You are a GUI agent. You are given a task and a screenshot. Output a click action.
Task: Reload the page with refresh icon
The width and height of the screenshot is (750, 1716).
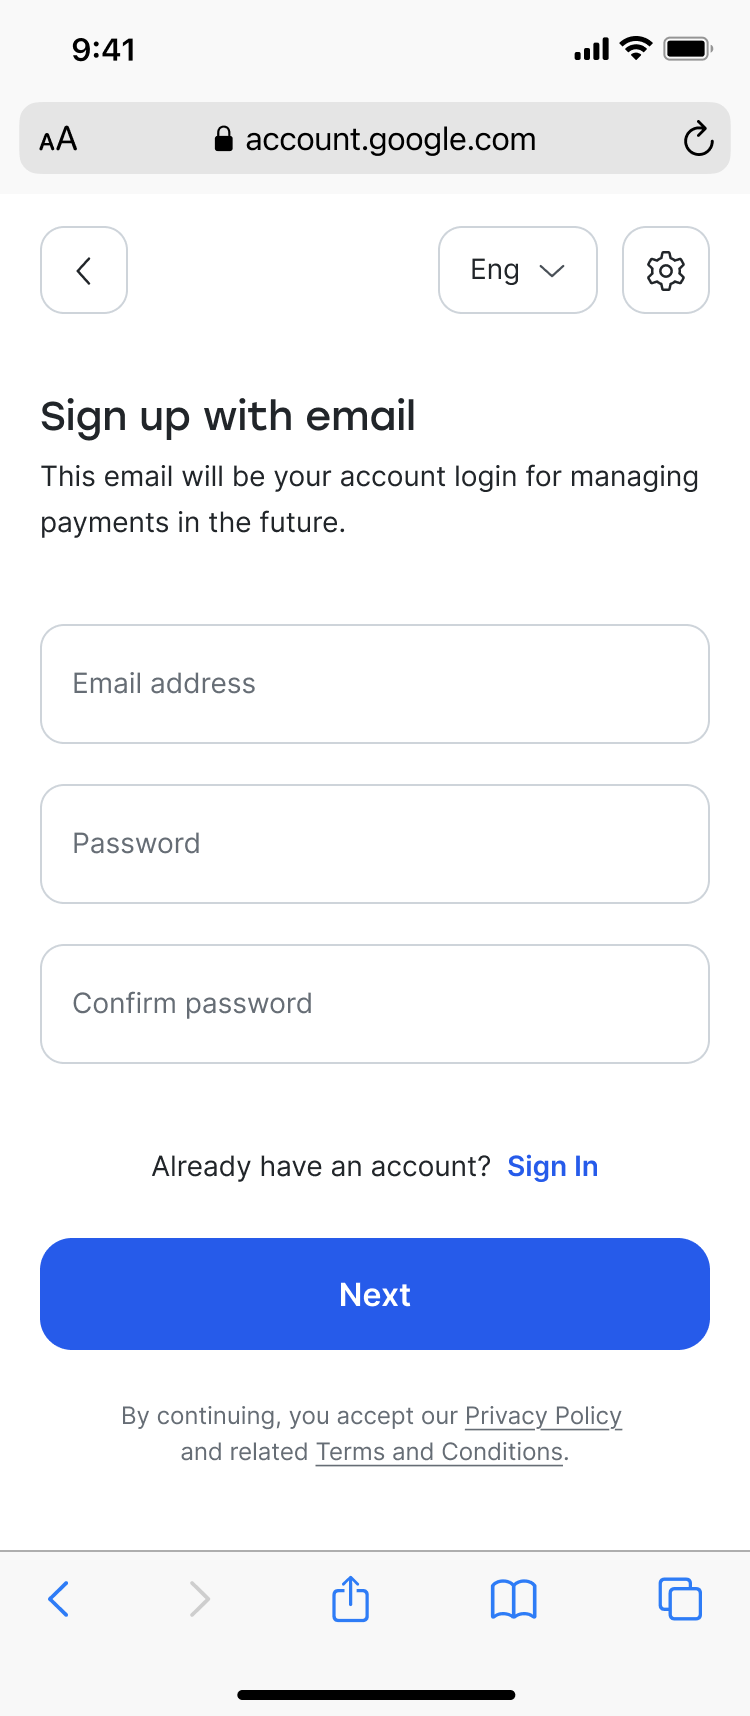pos(698,139)
